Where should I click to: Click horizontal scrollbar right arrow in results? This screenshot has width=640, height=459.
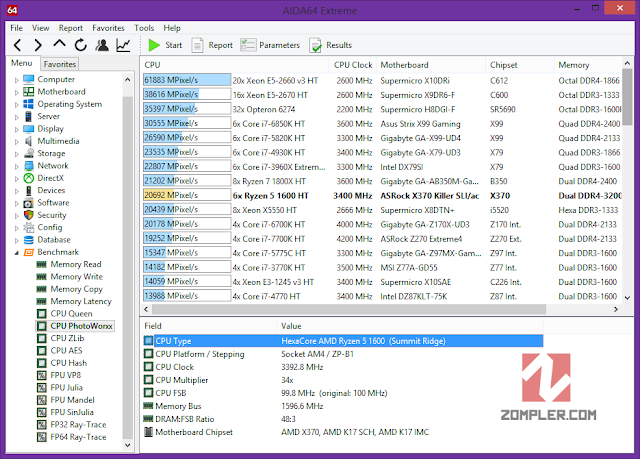point(616,309)
